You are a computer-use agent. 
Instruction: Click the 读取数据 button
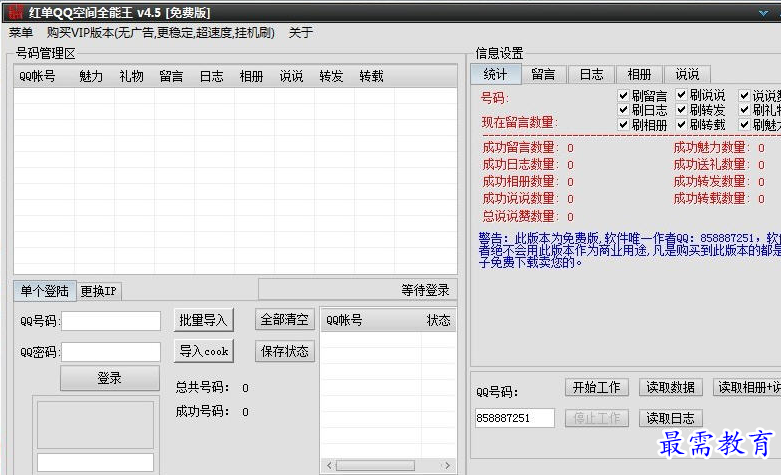pyautogui.click(x=670, y=387)
